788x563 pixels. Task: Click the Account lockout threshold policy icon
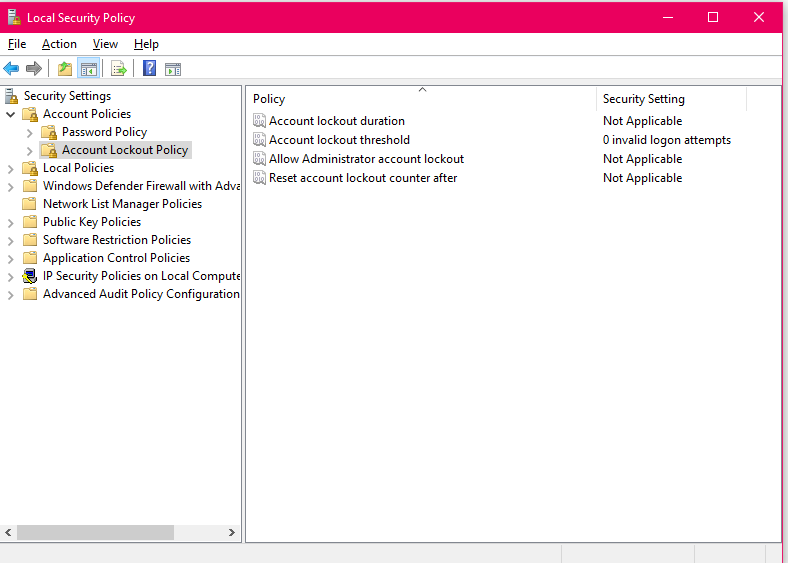pyautogui.click(x=259, y=140)
